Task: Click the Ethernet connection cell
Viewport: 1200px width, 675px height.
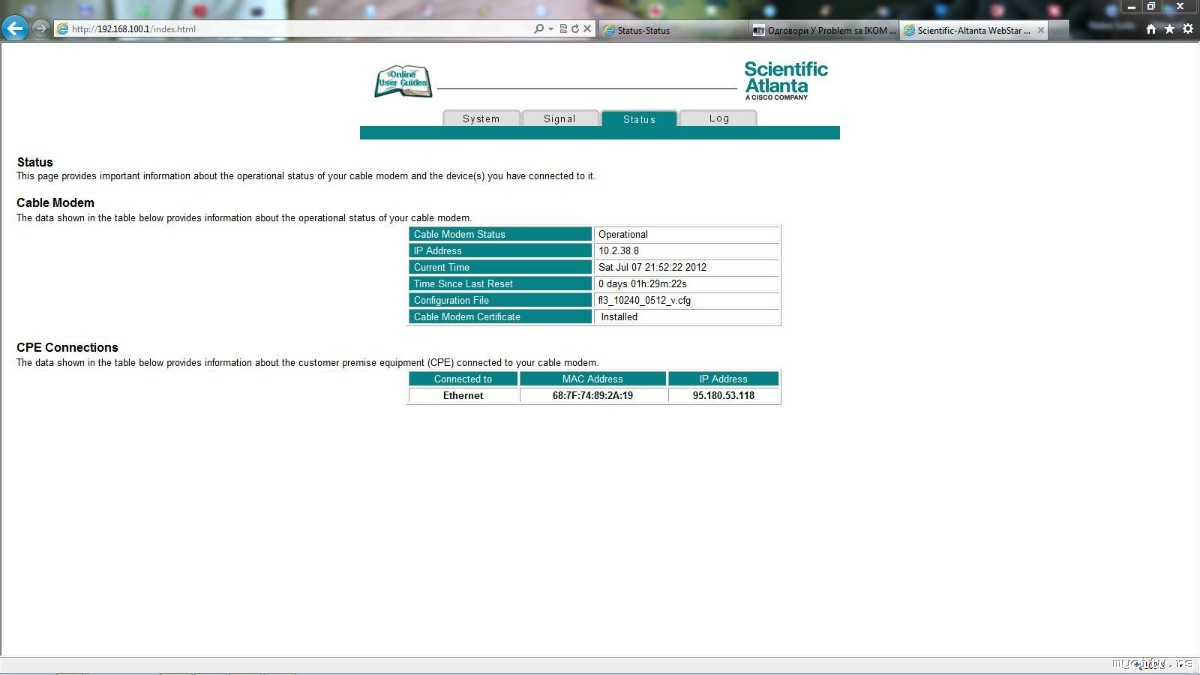Action: coord(463,396)
